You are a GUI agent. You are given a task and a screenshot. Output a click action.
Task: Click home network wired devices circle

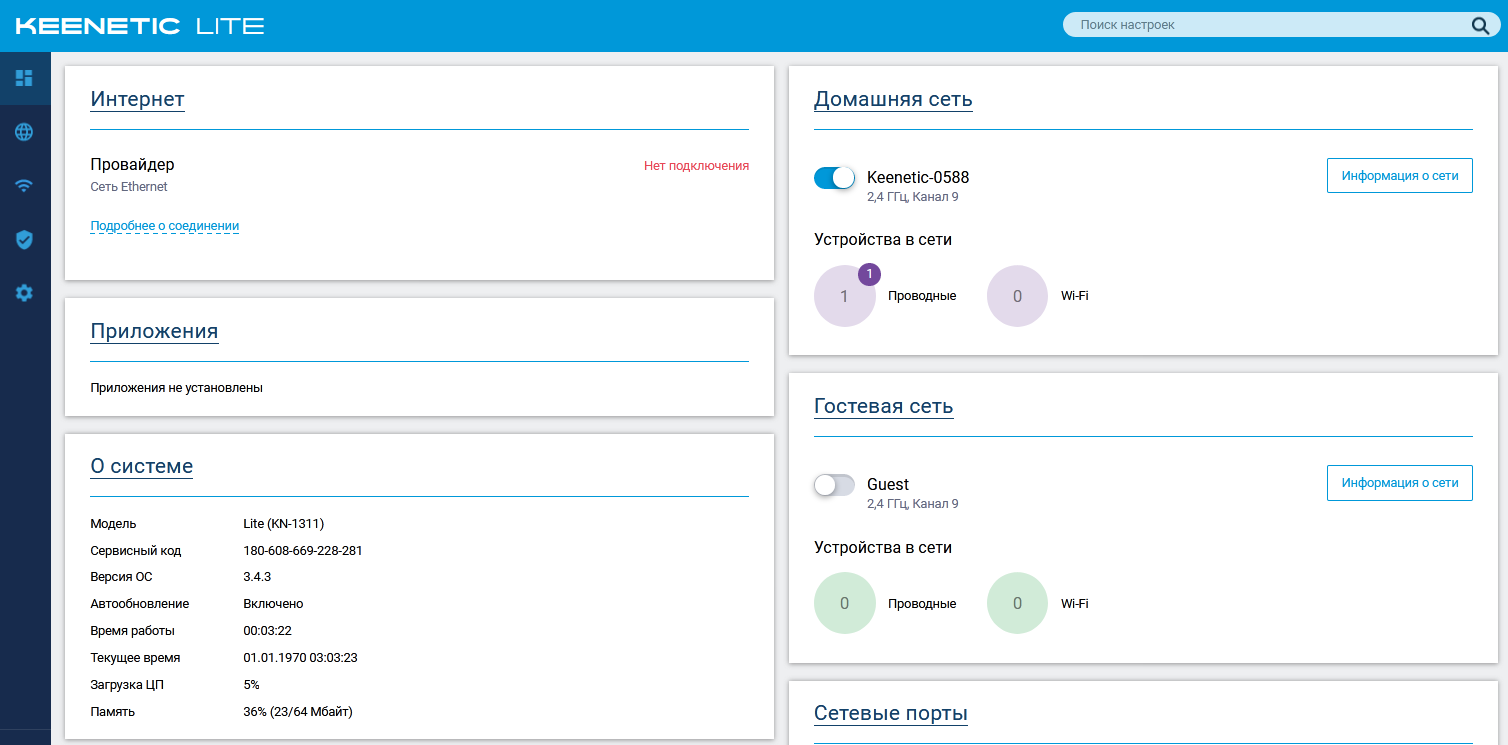(x=845, y=296)
